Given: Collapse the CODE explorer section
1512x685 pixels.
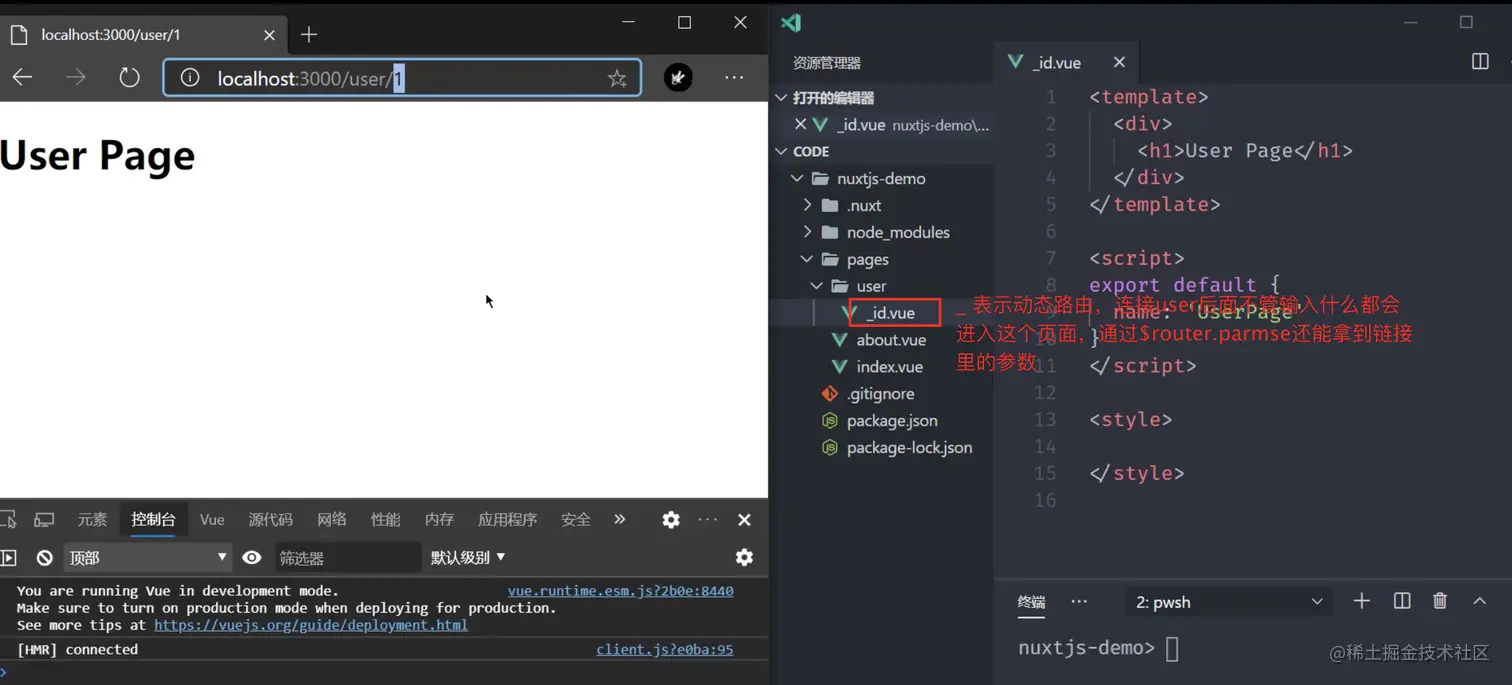Looking at the screenshot, I should click(x=781, y=151).
